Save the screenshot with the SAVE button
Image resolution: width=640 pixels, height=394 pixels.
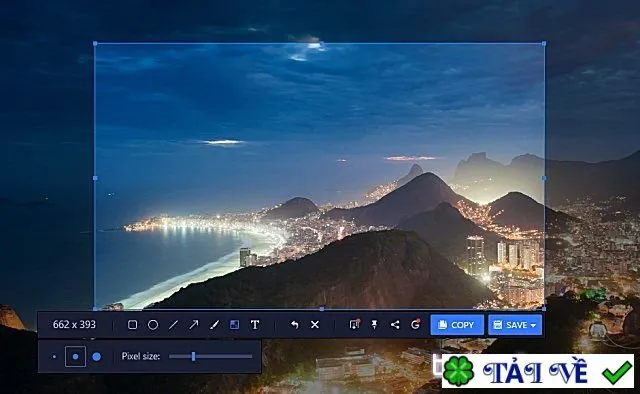[515, 325]
